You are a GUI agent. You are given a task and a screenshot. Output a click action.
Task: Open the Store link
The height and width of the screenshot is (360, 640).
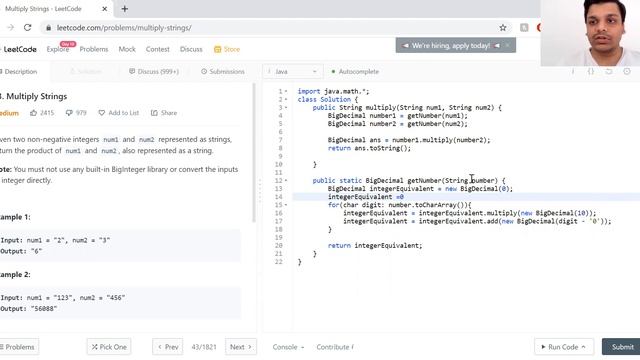pos(227,49)
